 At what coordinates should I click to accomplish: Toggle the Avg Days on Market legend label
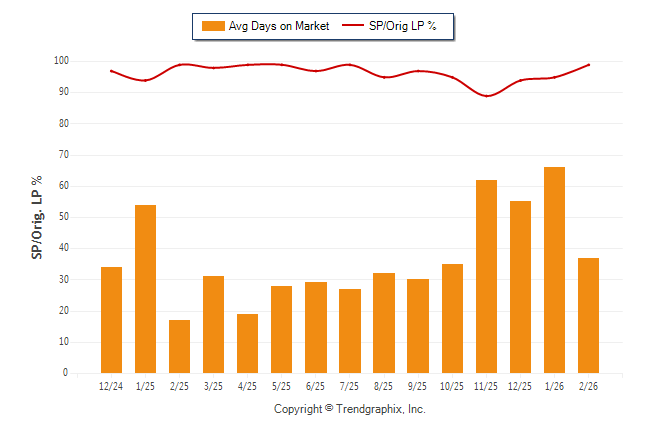tap(277, 26)
